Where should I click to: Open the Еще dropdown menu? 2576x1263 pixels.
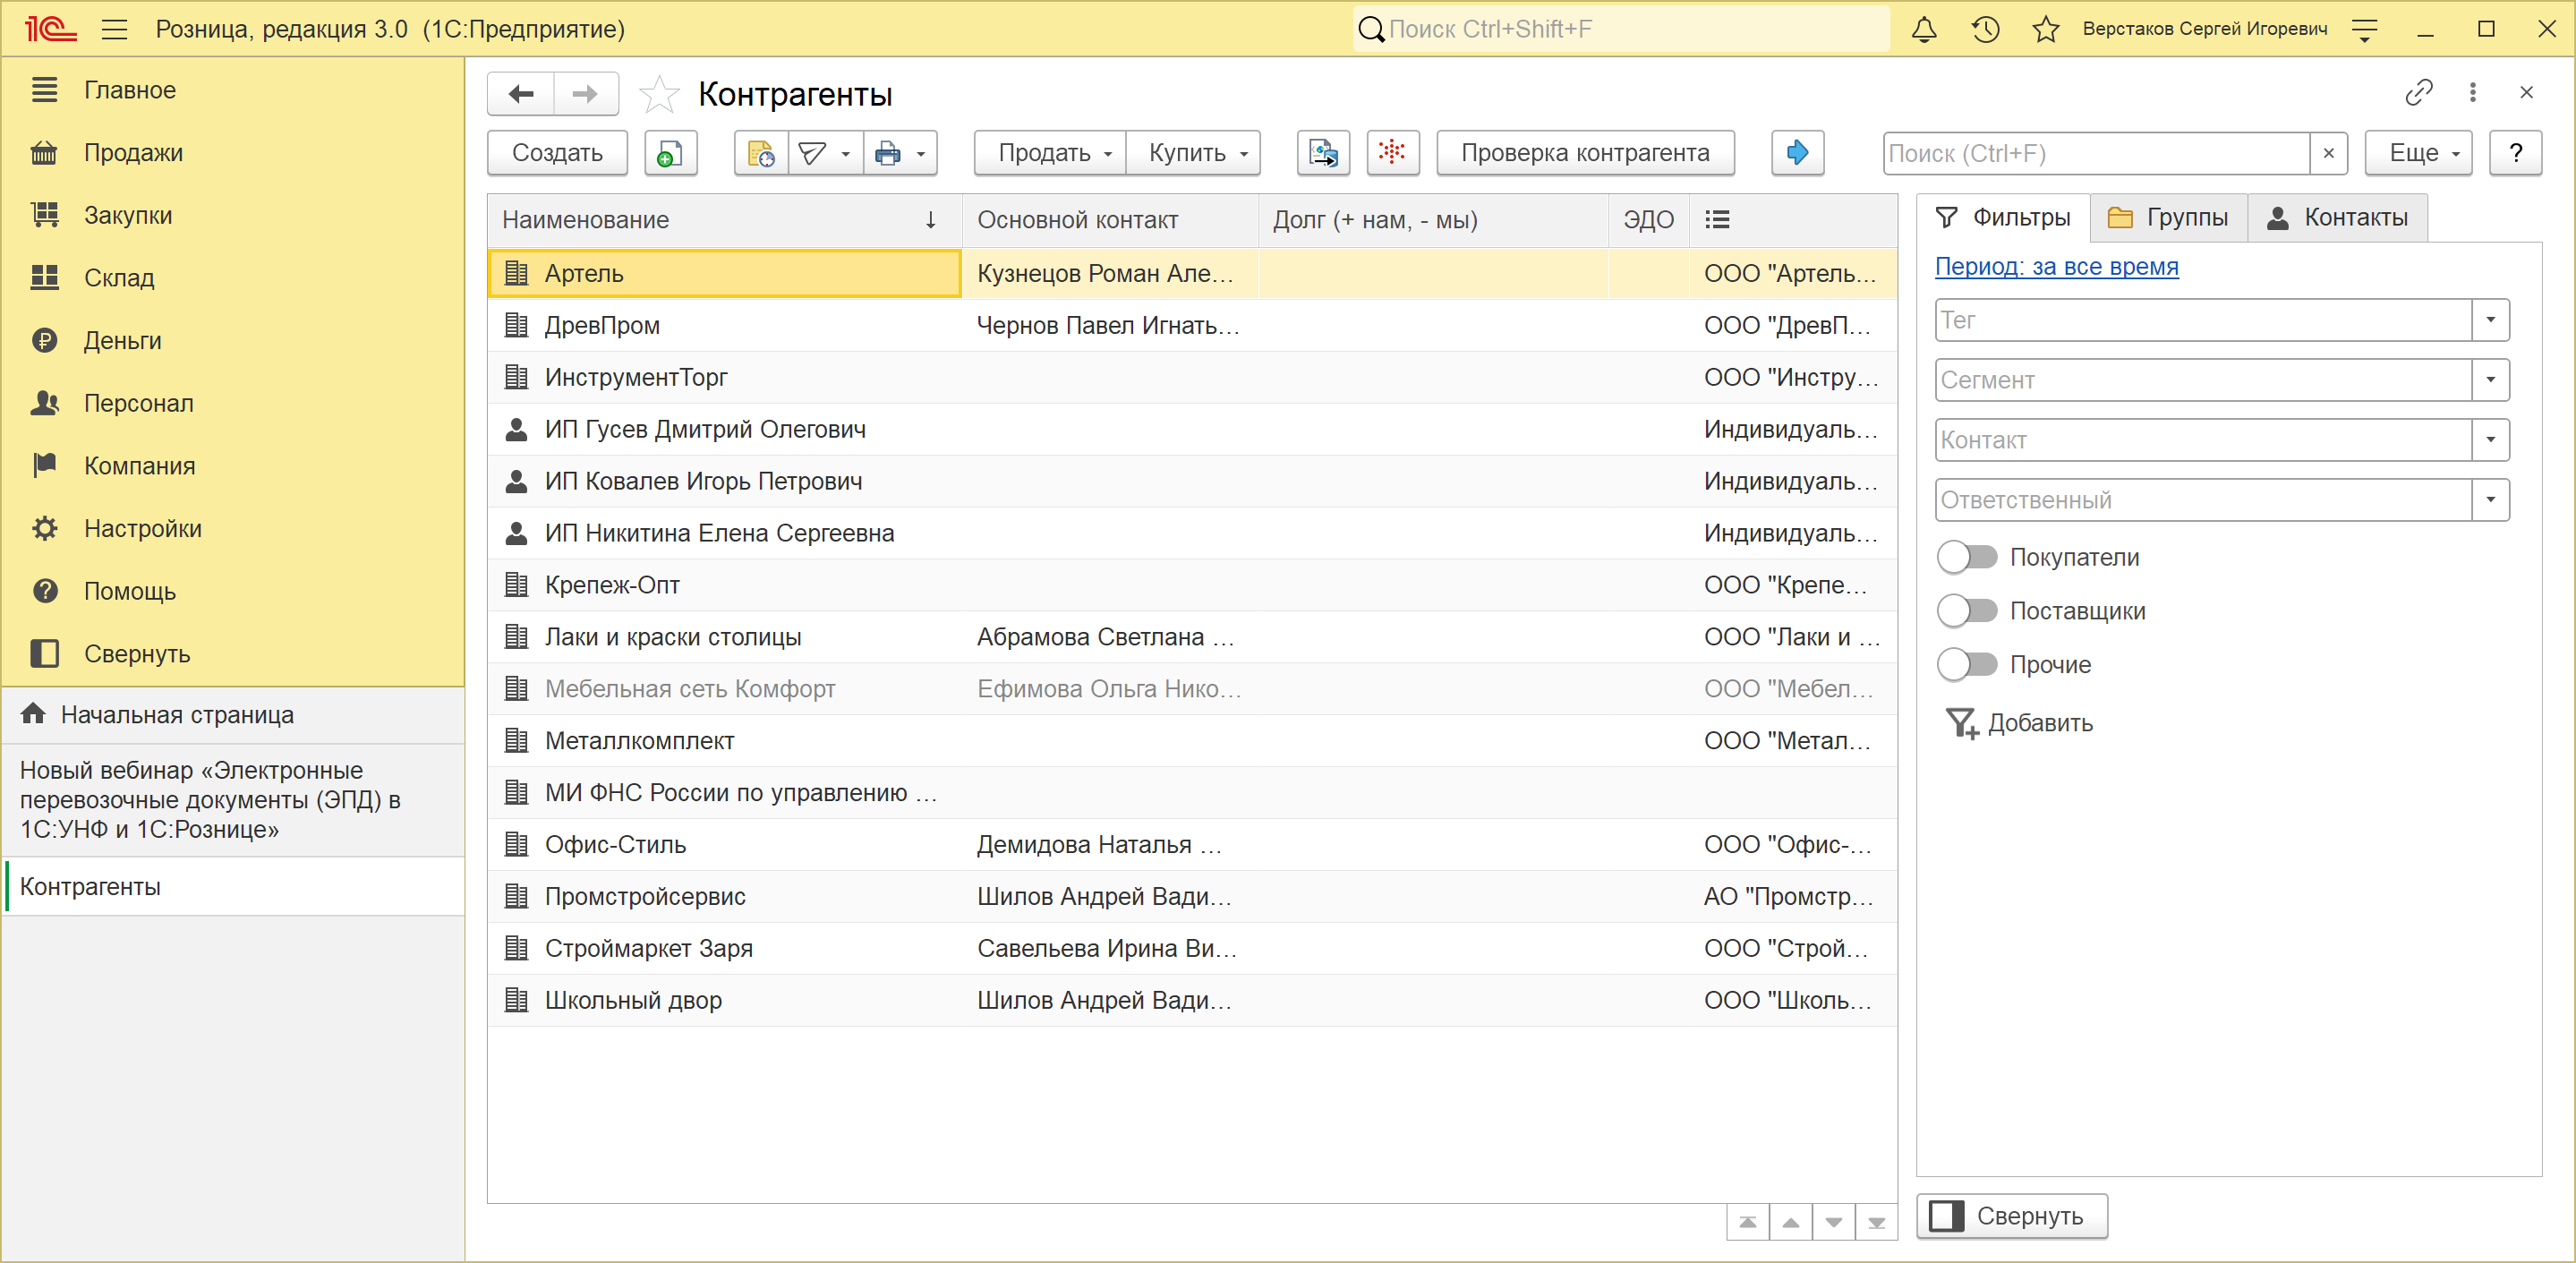click(x=2418, y=153)
